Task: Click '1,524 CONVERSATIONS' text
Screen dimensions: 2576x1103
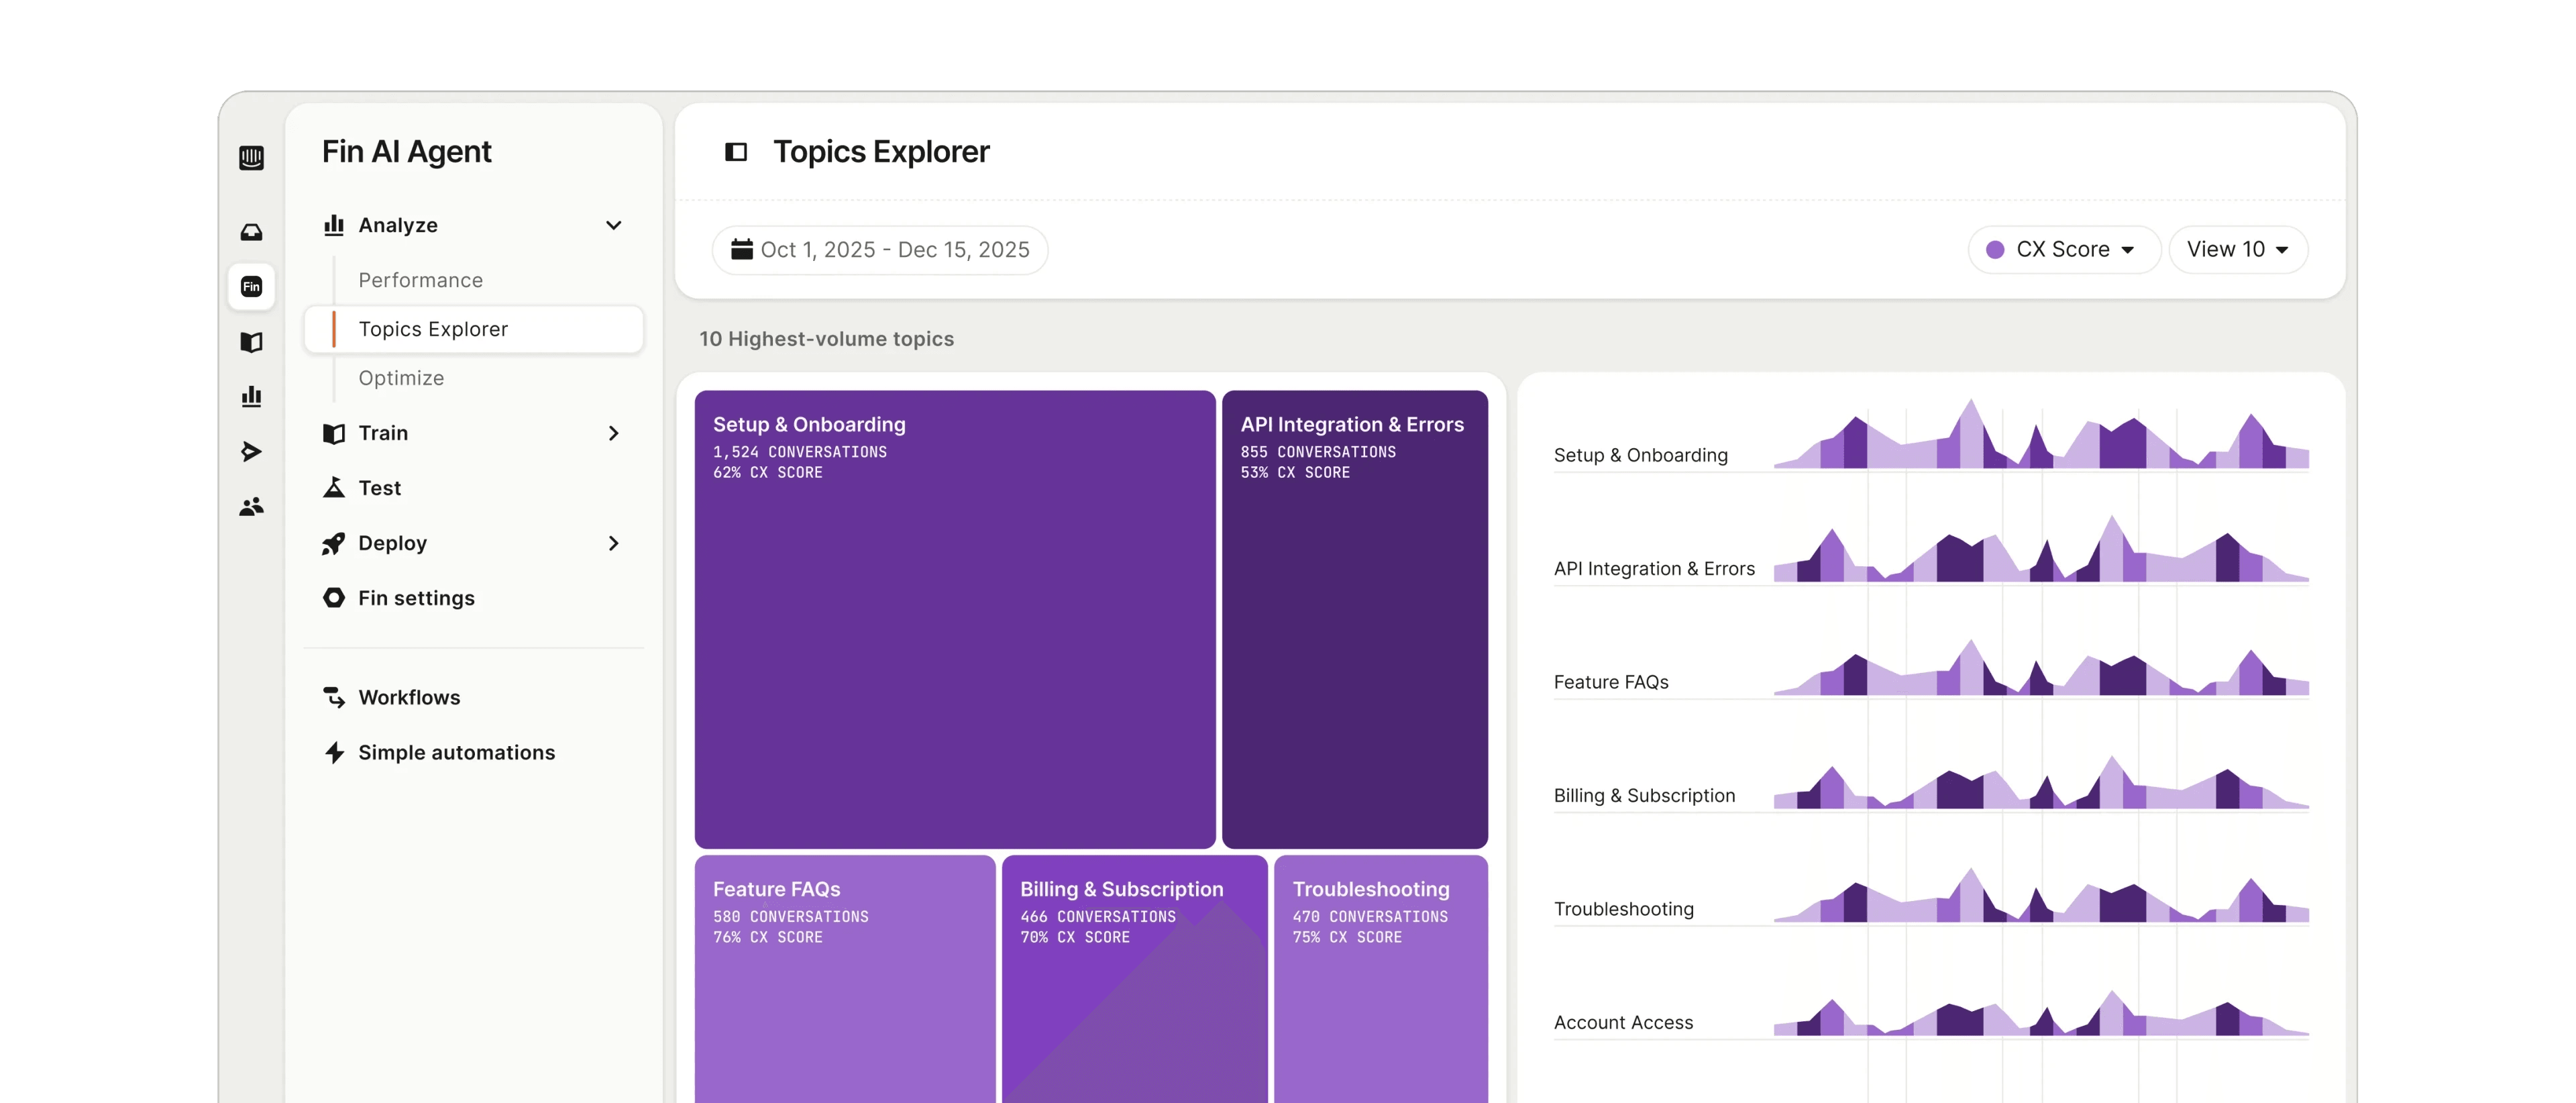Action: [x=800, y=452]
